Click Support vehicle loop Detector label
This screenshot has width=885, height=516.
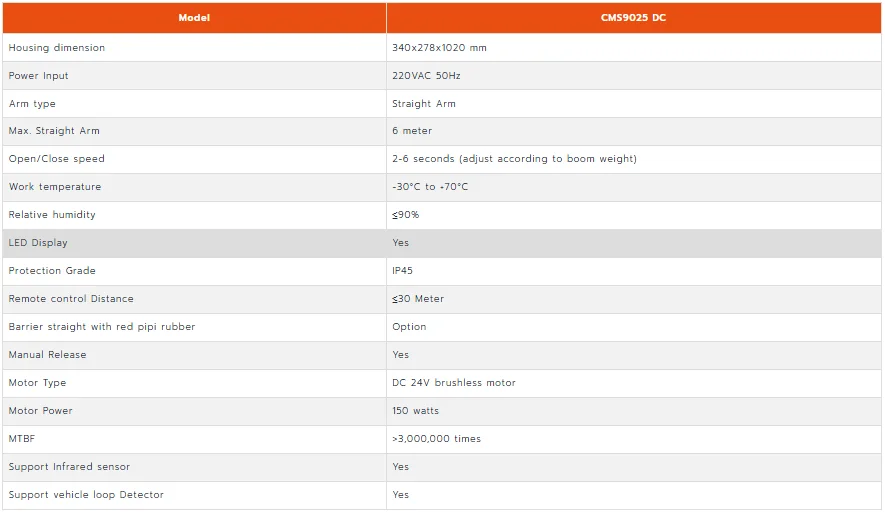coord(86,495)
